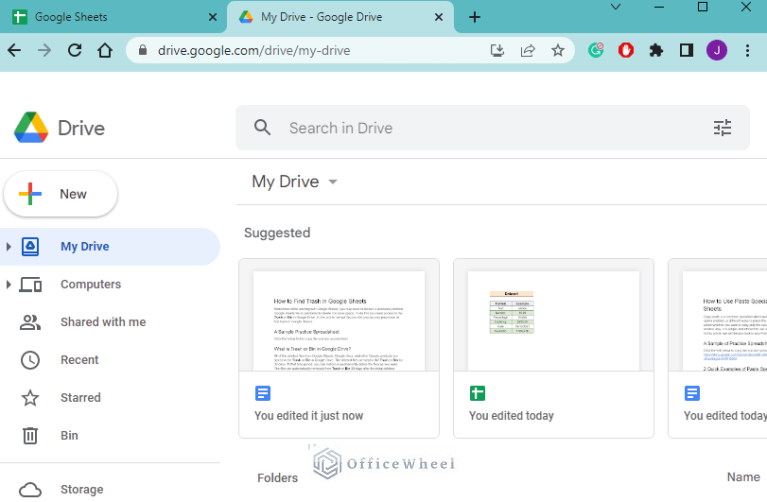Open the profile avatar J
This screenshot has height=502, width=767.
tap(716, 50)
